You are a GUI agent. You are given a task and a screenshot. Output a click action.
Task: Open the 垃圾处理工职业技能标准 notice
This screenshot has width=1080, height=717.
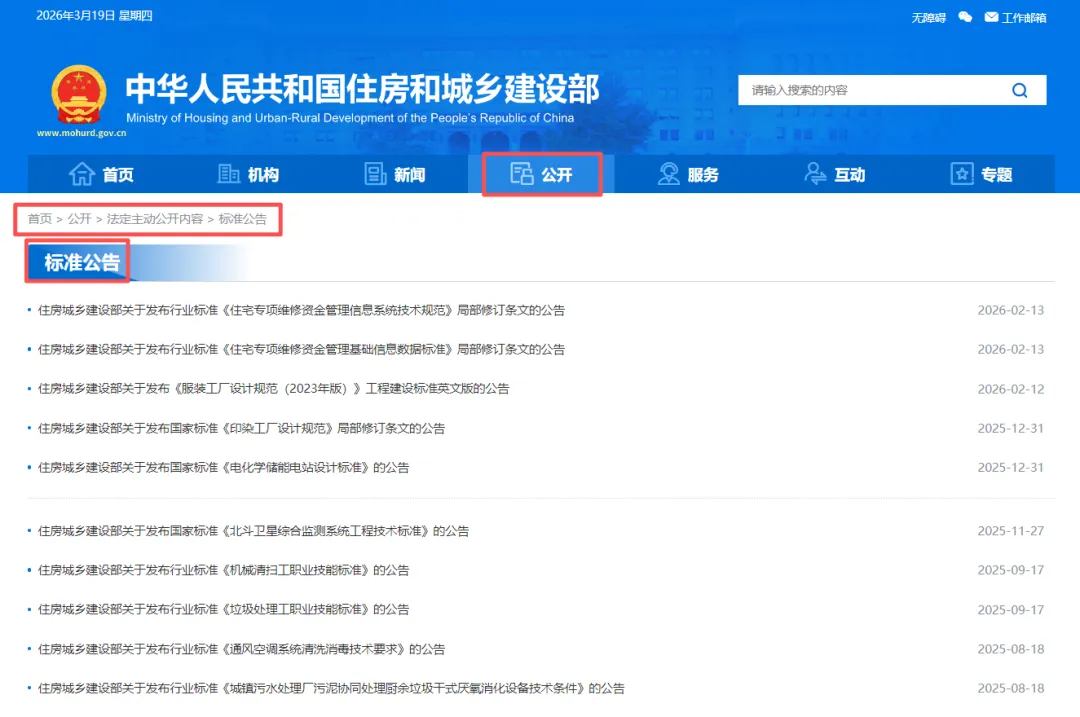[223, 610]
